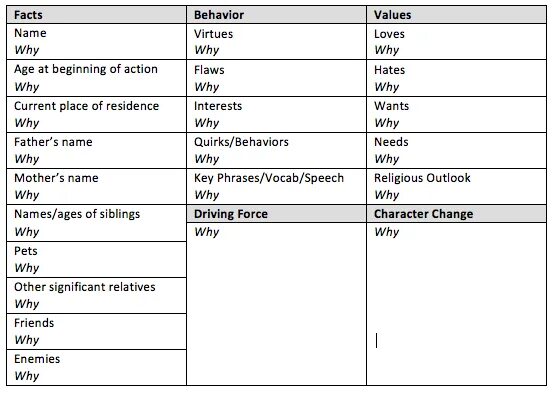Viewport: 554px width, 393px height.
Task: Select the Father's name cell
Action: click(96, 151)
